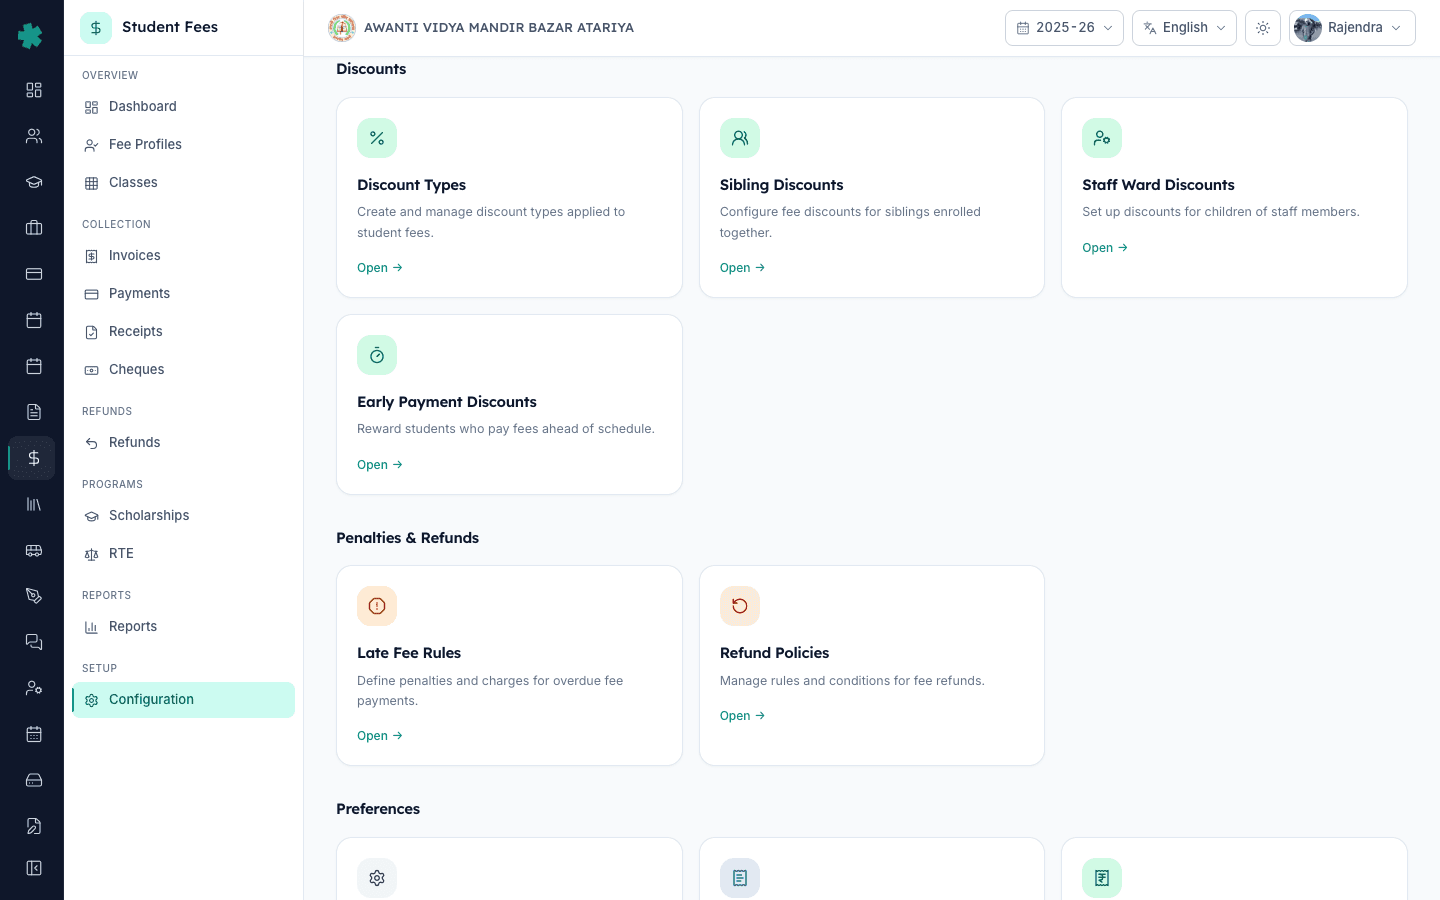Click Open link on Sibling Discounts card
This screenshot has height=900, width=1440.
(742, 268)
